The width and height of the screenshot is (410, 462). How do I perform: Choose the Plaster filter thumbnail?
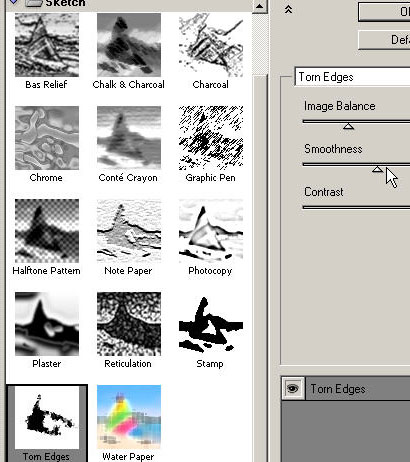47,324
